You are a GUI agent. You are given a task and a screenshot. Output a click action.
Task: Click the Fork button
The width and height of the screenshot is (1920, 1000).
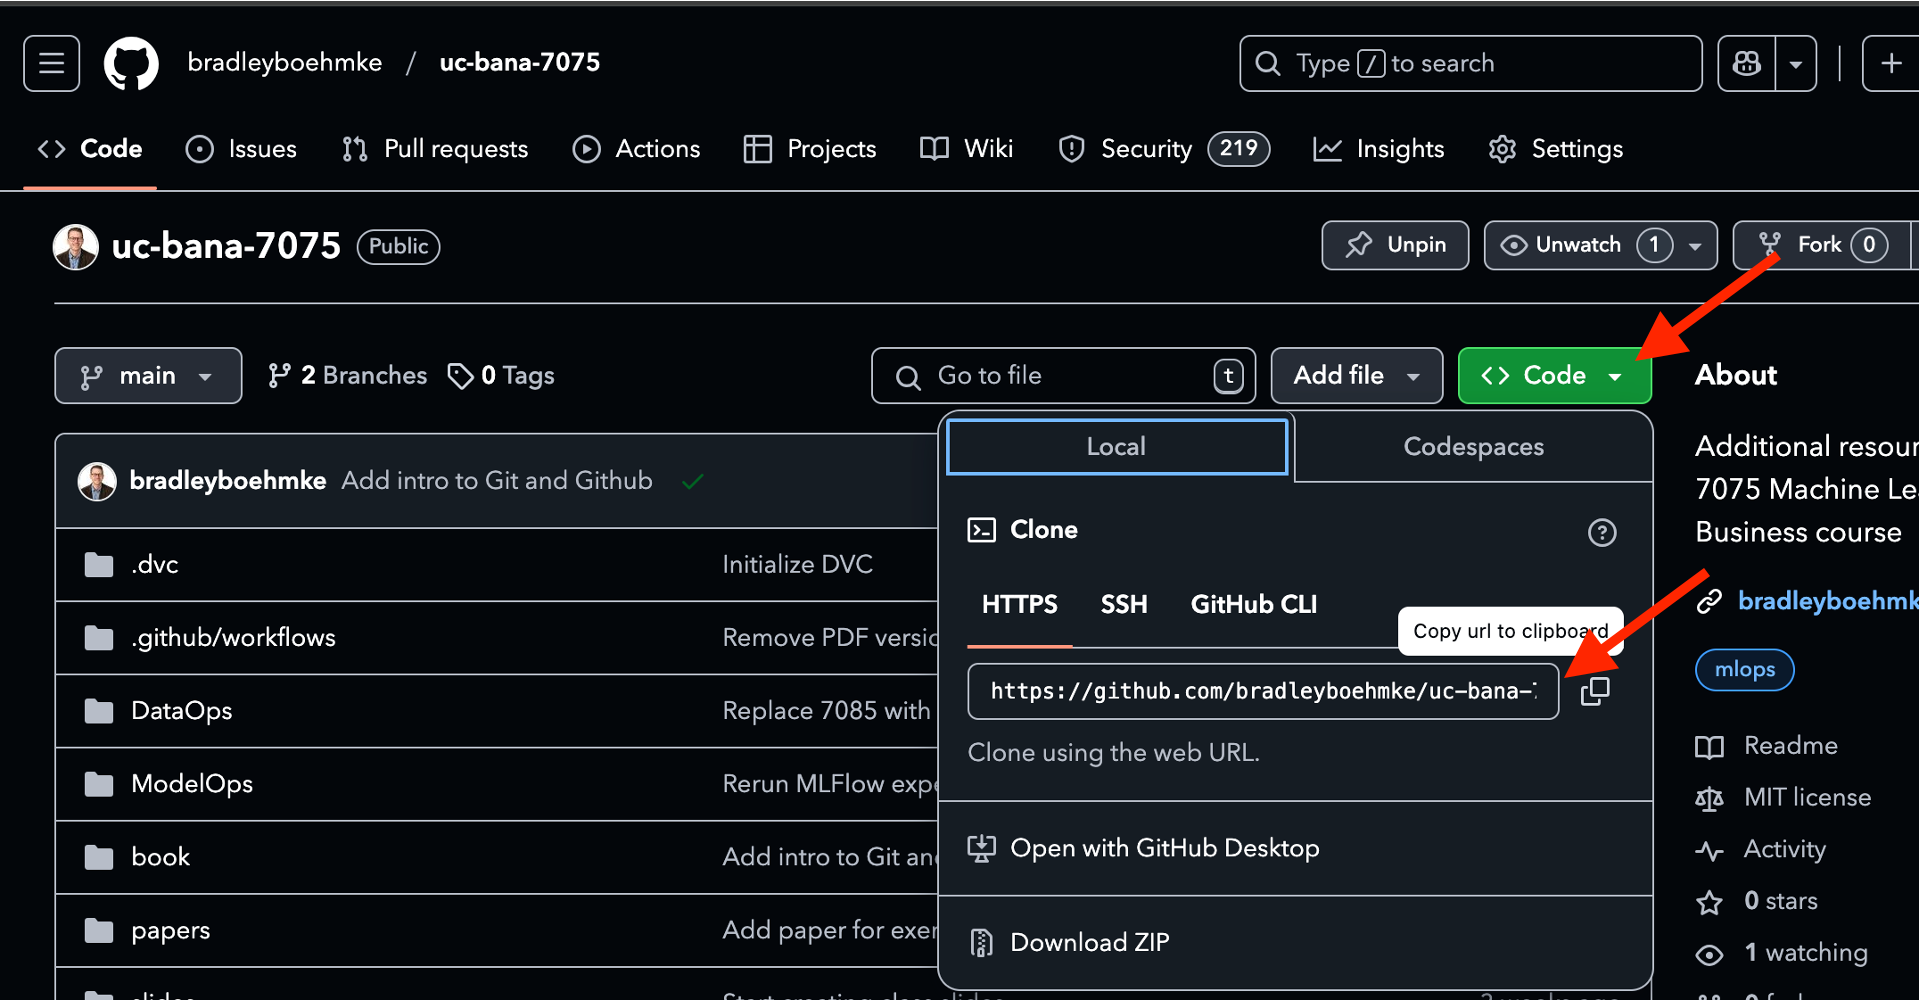point(1822,245)
